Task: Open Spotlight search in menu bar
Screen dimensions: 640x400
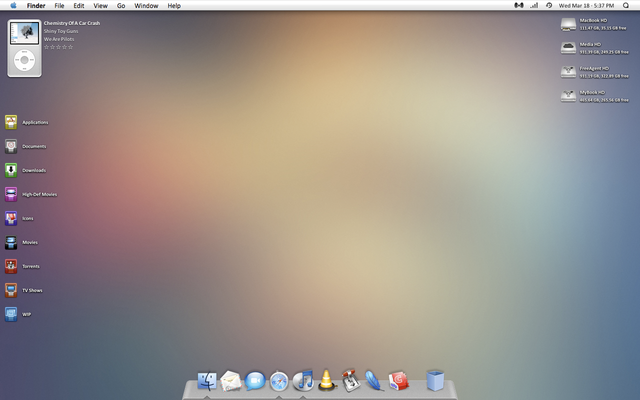Action: click(x=626, y=5)
